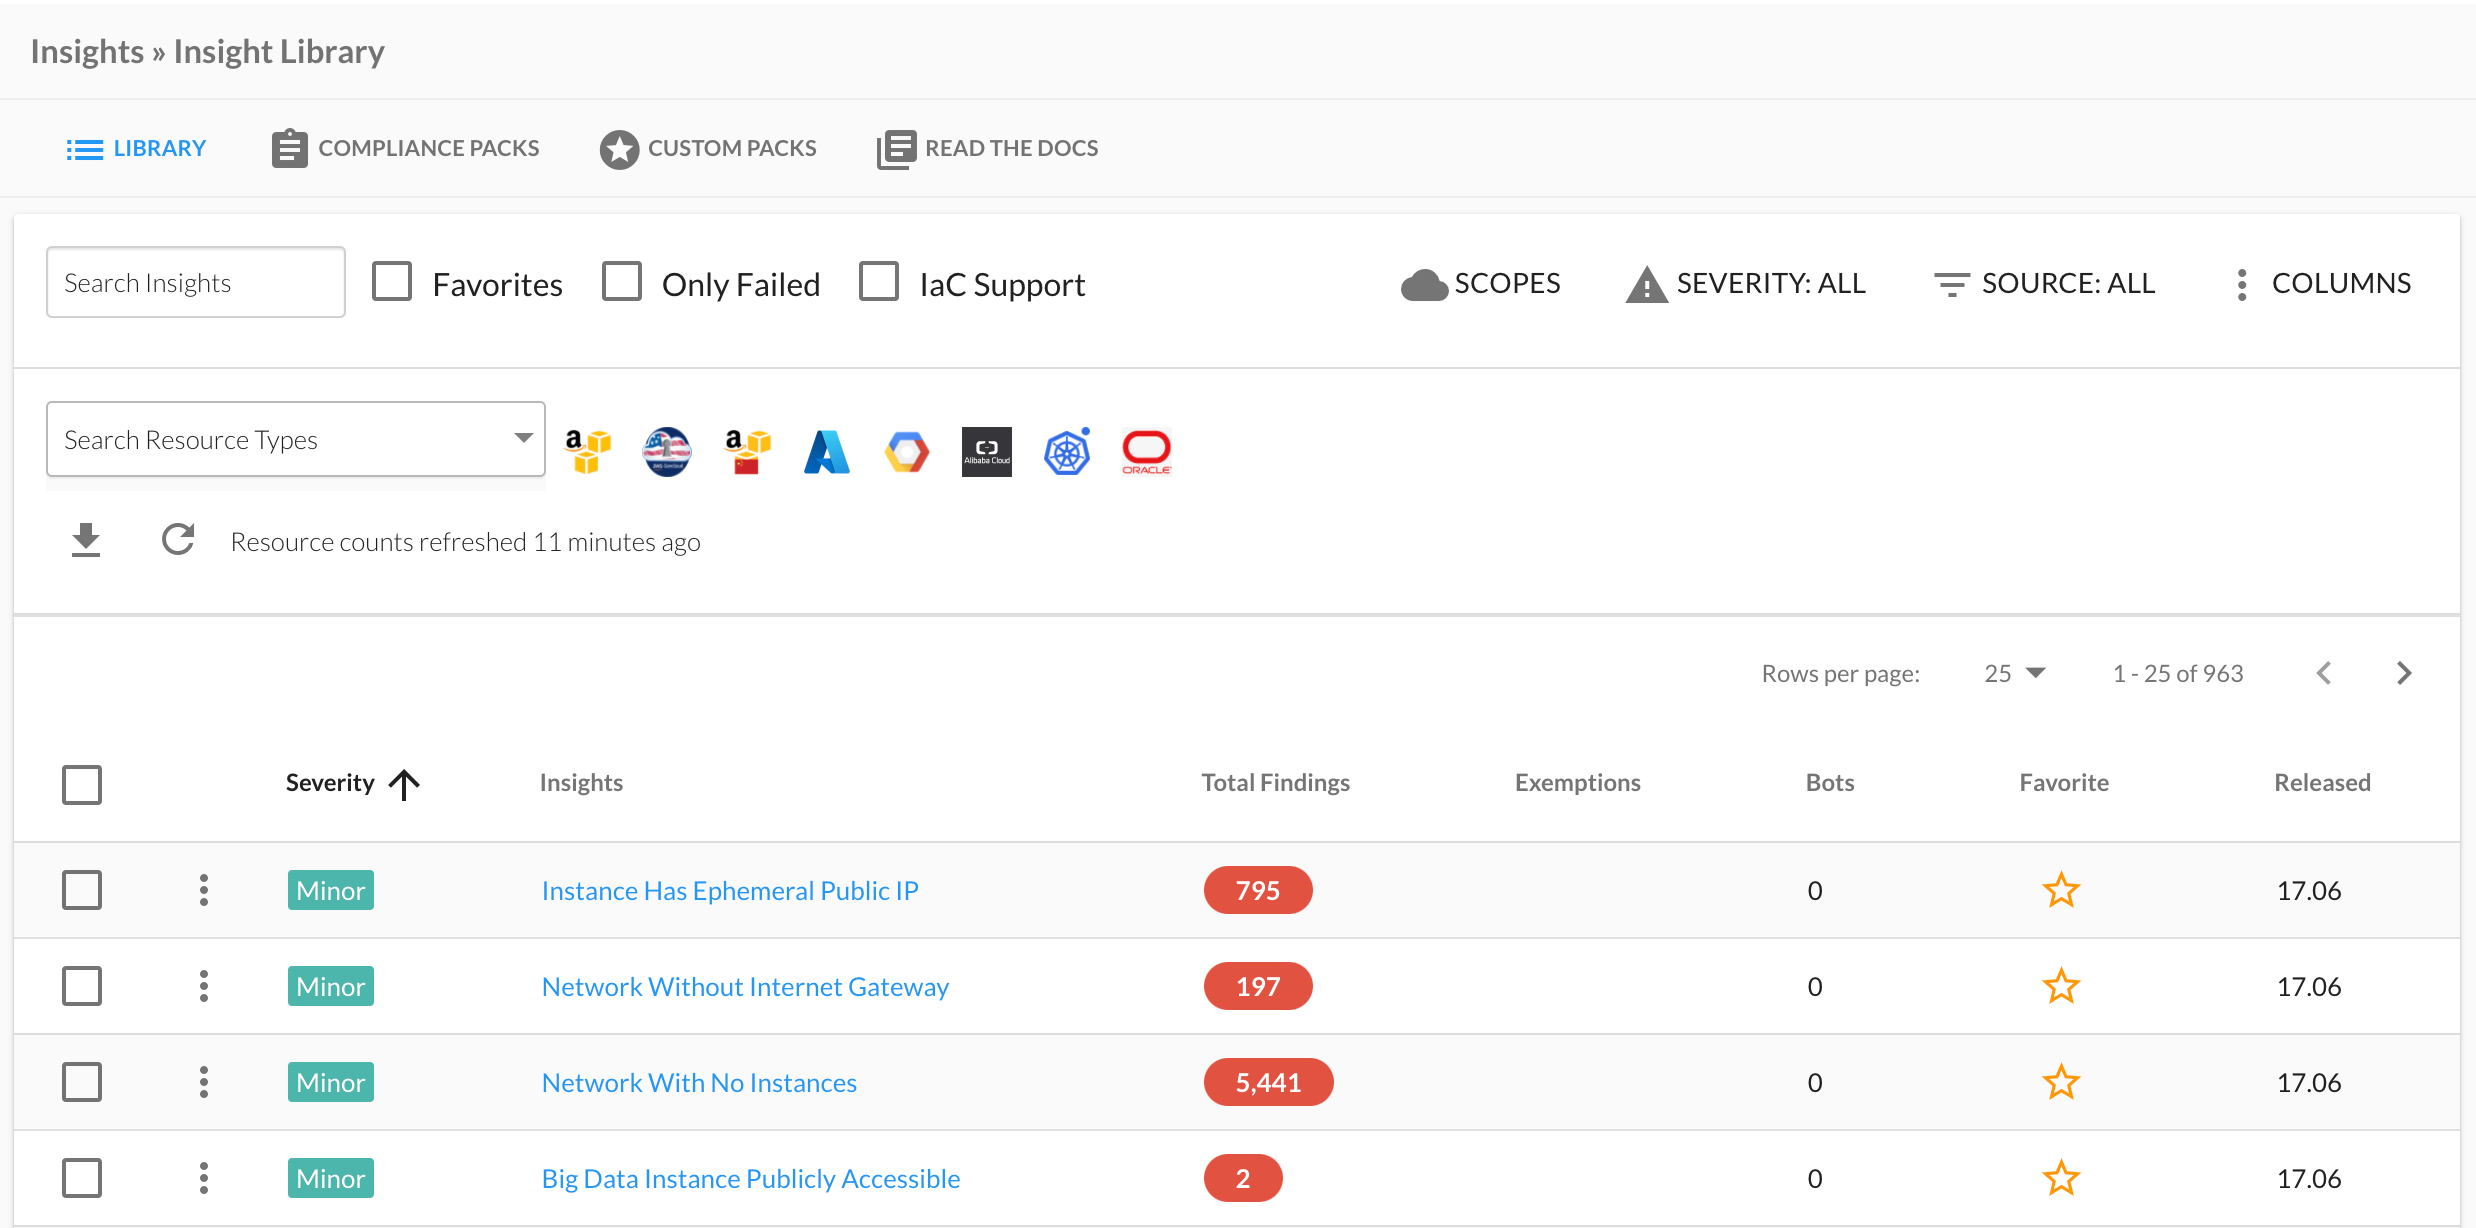Image resolution: width=2476 pixels, height=1228 pixels.
Task: Refresh resource counts
Action: tap(178, 540)
